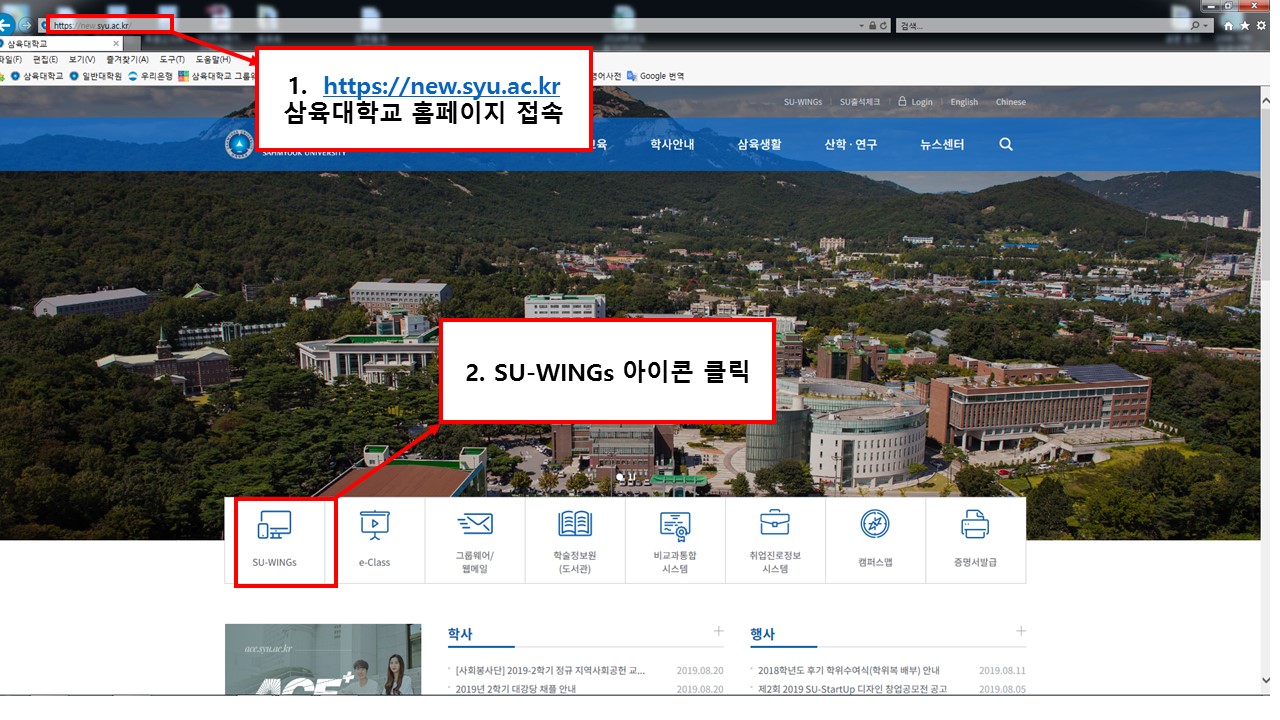The height and width of the screenshot is (720, 1280).
Task: Click the refresh icon in address bar
Action: tap(884, 25)
